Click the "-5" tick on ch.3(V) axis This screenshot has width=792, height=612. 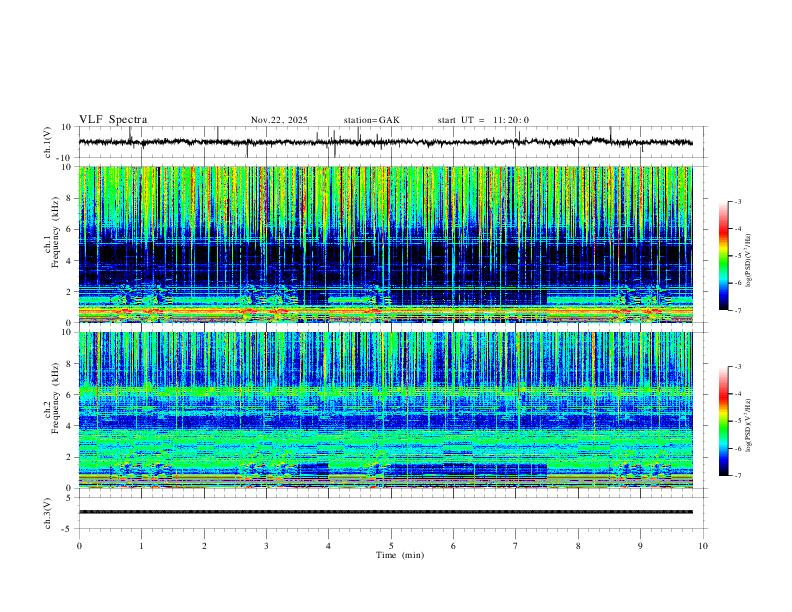pyautogui.click(x=68, y=529)
